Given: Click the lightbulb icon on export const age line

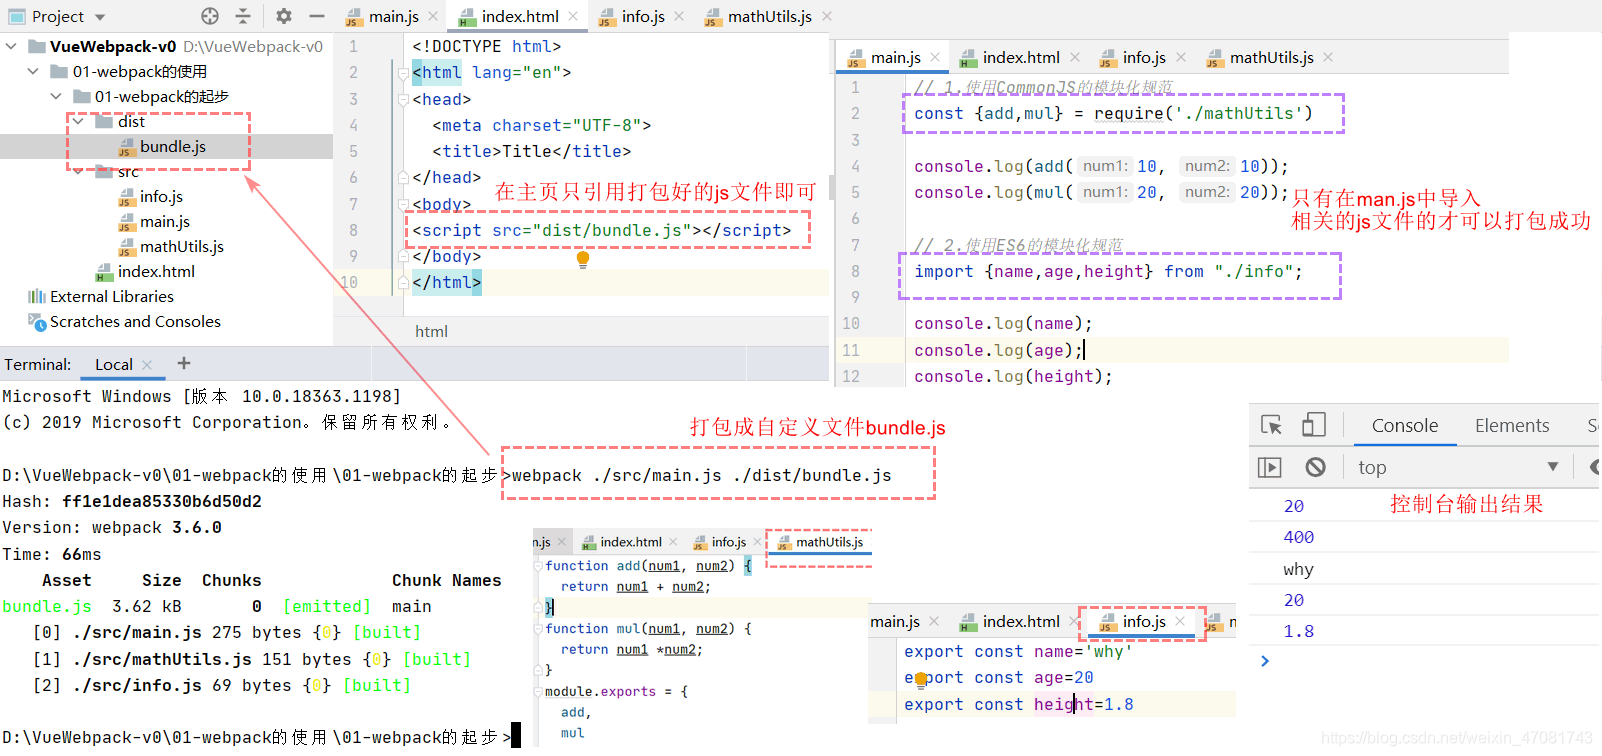Looking at the screenshot, I should [920, 680].
